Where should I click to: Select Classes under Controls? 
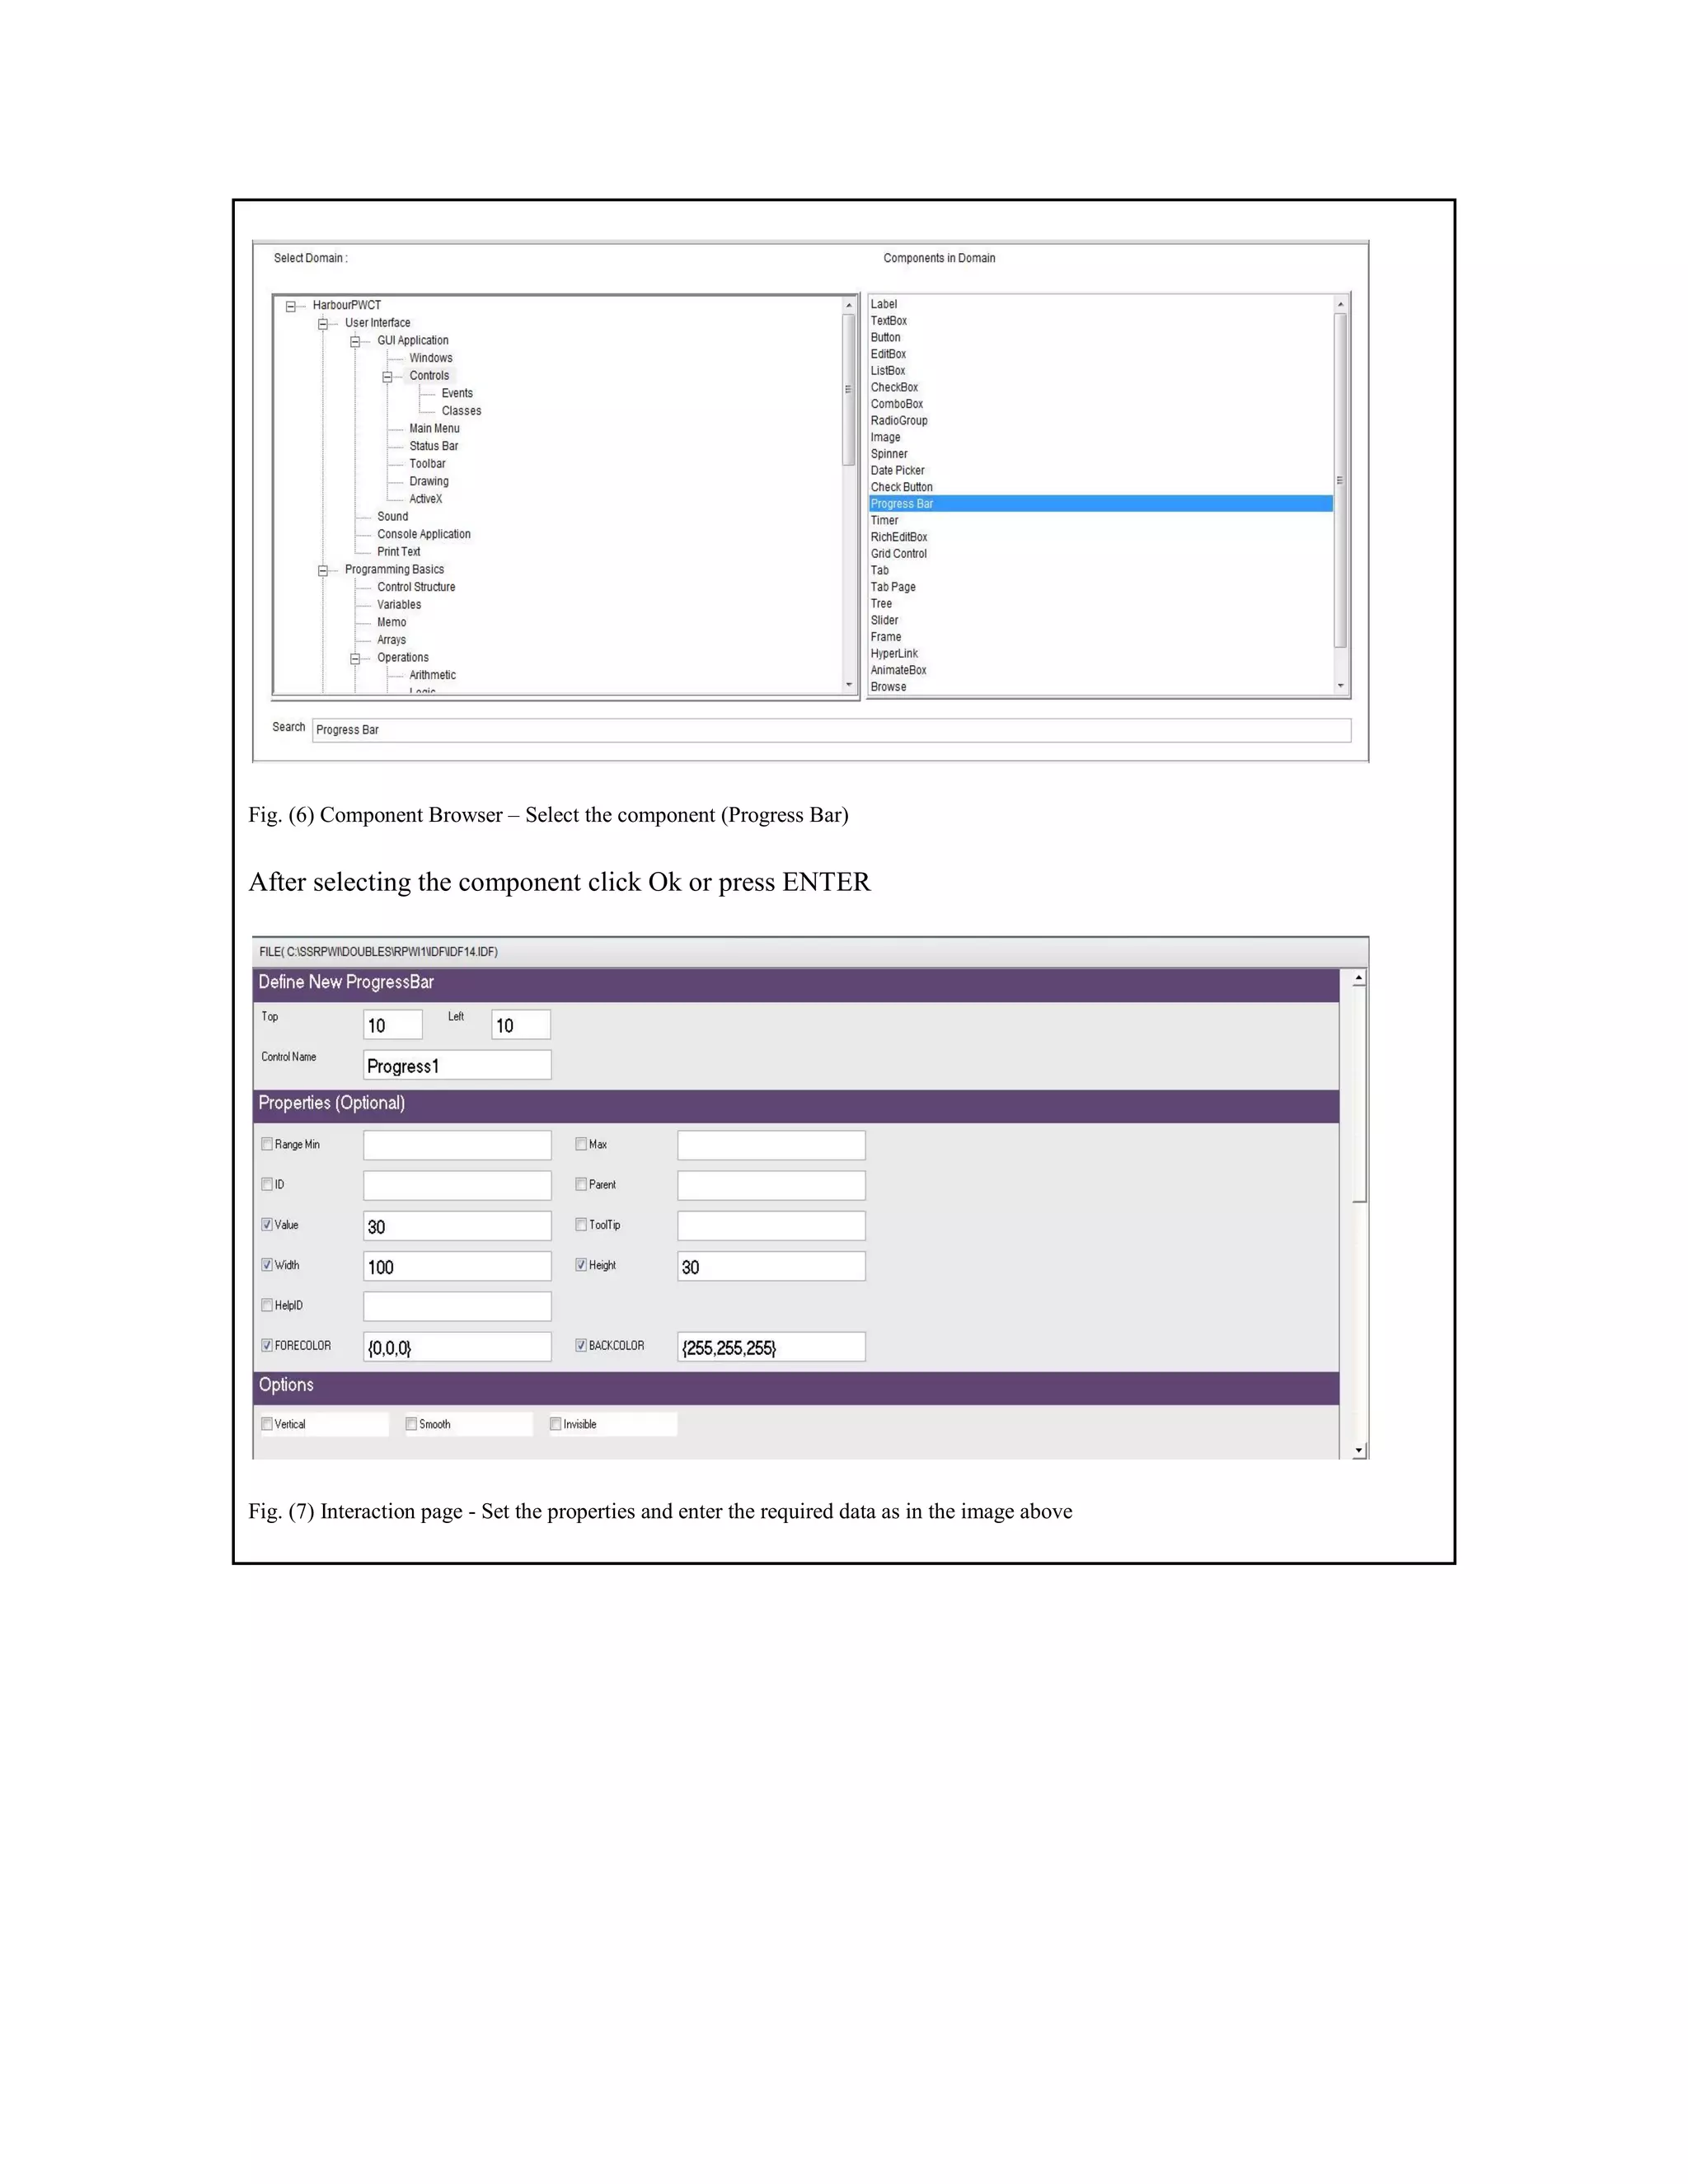(461, 411)
